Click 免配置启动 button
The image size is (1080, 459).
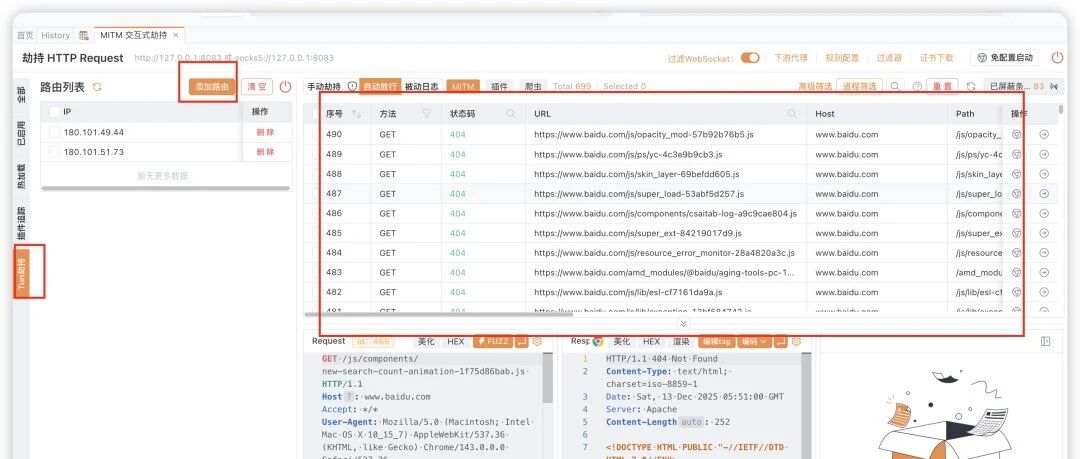click(x=1006, y=58)
